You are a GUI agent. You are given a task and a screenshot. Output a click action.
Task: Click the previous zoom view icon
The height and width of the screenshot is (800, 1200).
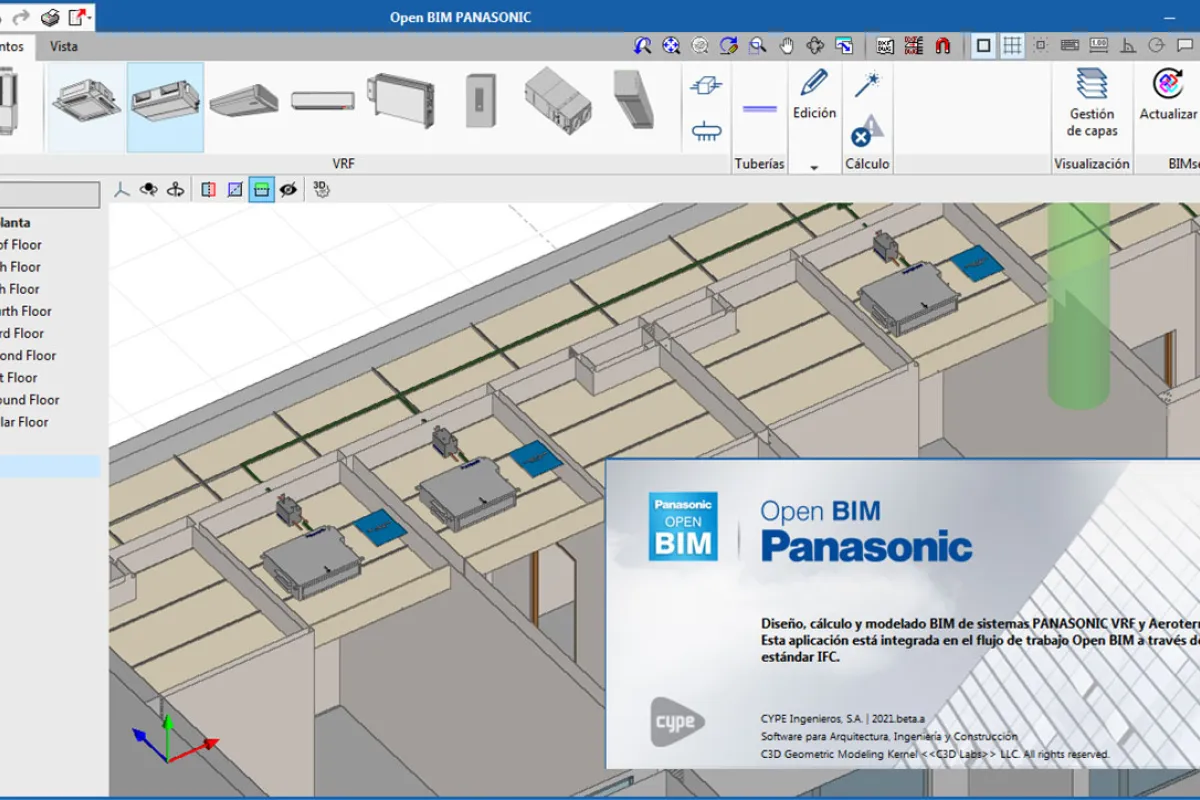[643, 45]
